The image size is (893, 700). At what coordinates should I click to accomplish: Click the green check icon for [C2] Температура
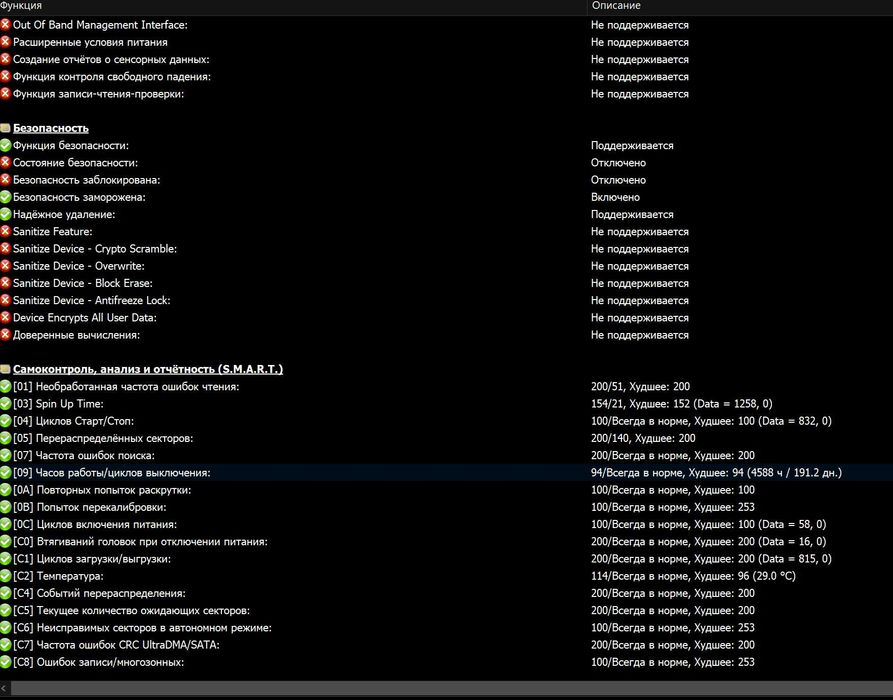coord(6,576)
